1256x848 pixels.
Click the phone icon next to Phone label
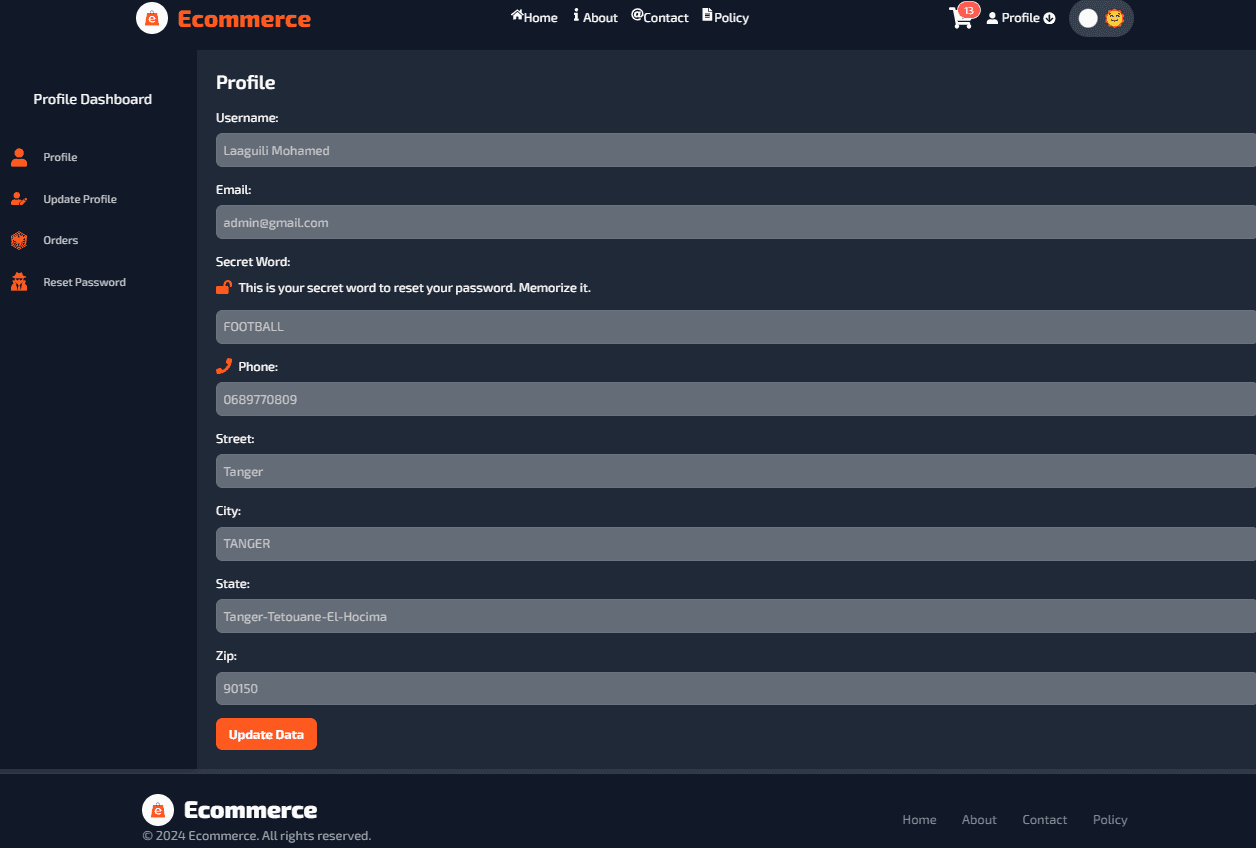tap(223, 365)
